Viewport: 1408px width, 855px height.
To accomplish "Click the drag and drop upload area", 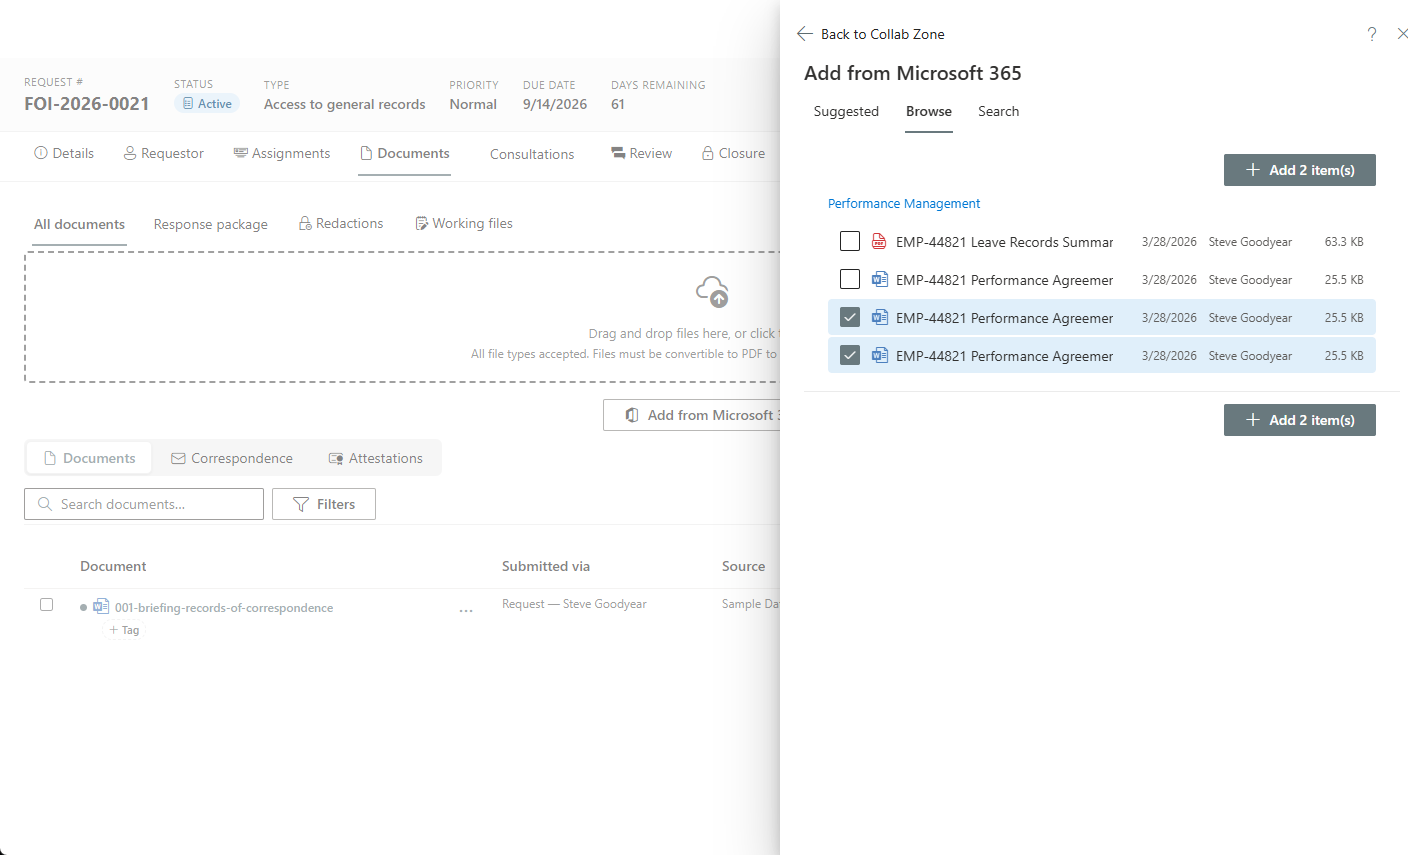I will (x=402, y=317).
